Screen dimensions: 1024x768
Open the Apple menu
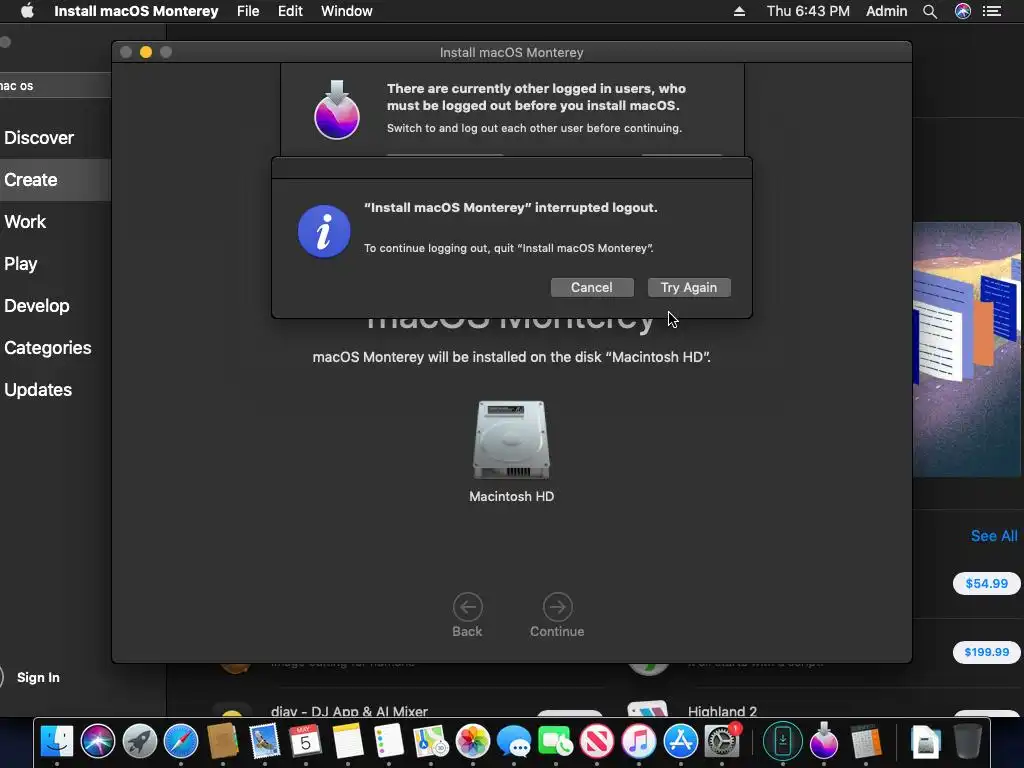click(27, 11)
